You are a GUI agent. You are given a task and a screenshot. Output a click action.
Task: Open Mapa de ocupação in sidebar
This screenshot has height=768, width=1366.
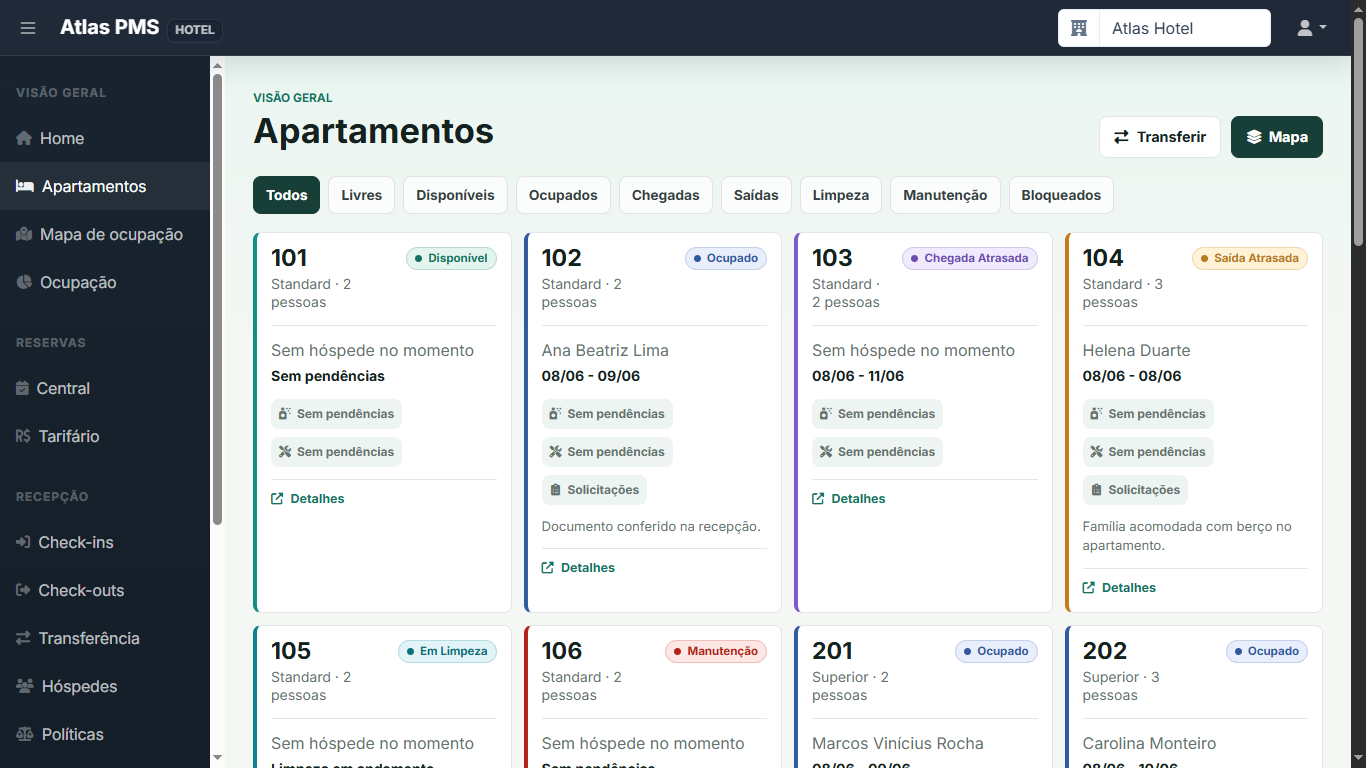(105, 234)
